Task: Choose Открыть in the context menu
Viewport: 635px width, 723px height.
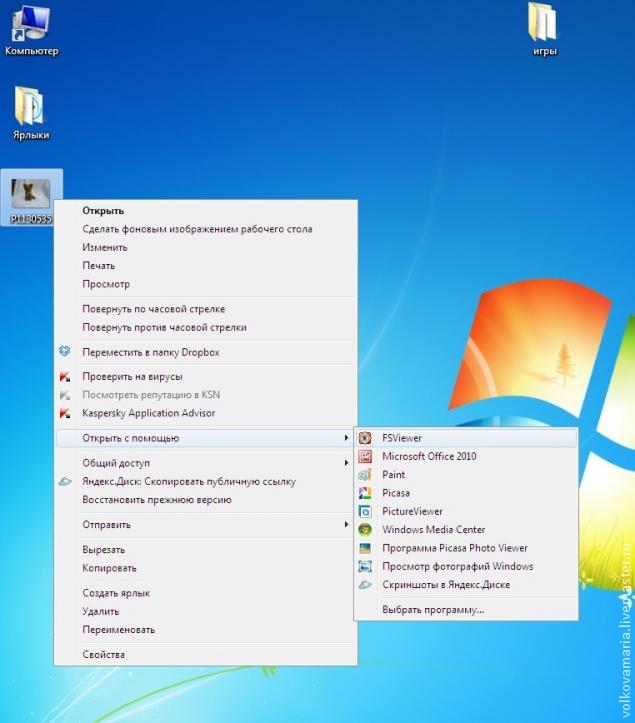Action: point(103,211)
